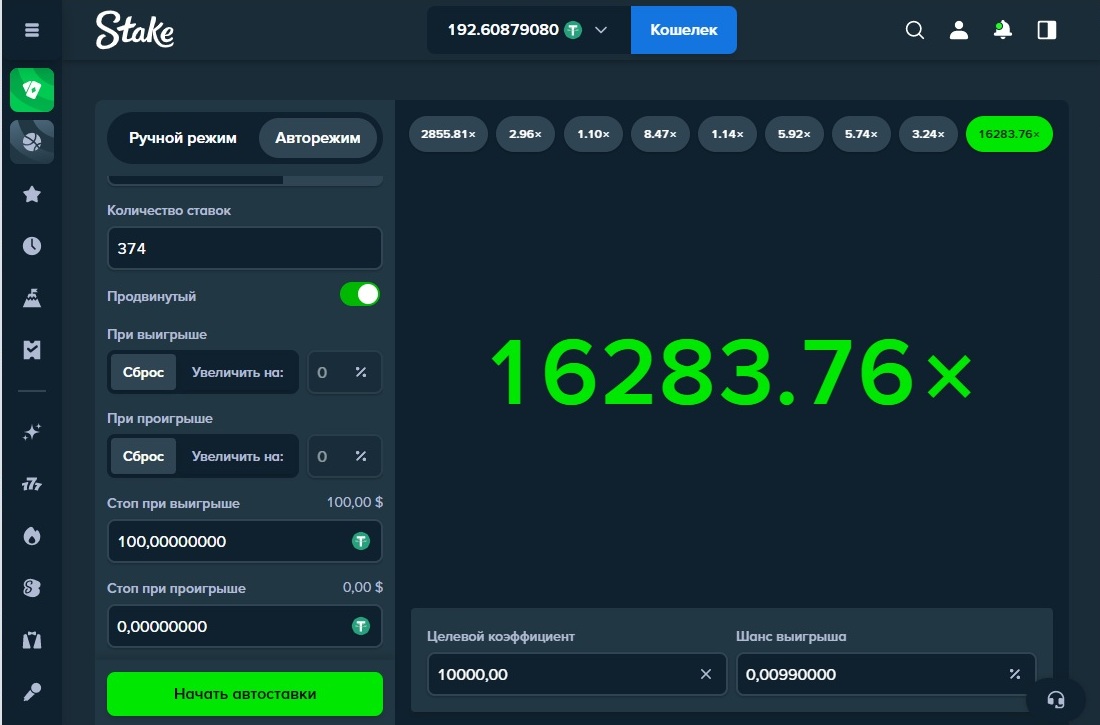Click the Кошелек button

point(683,30)
